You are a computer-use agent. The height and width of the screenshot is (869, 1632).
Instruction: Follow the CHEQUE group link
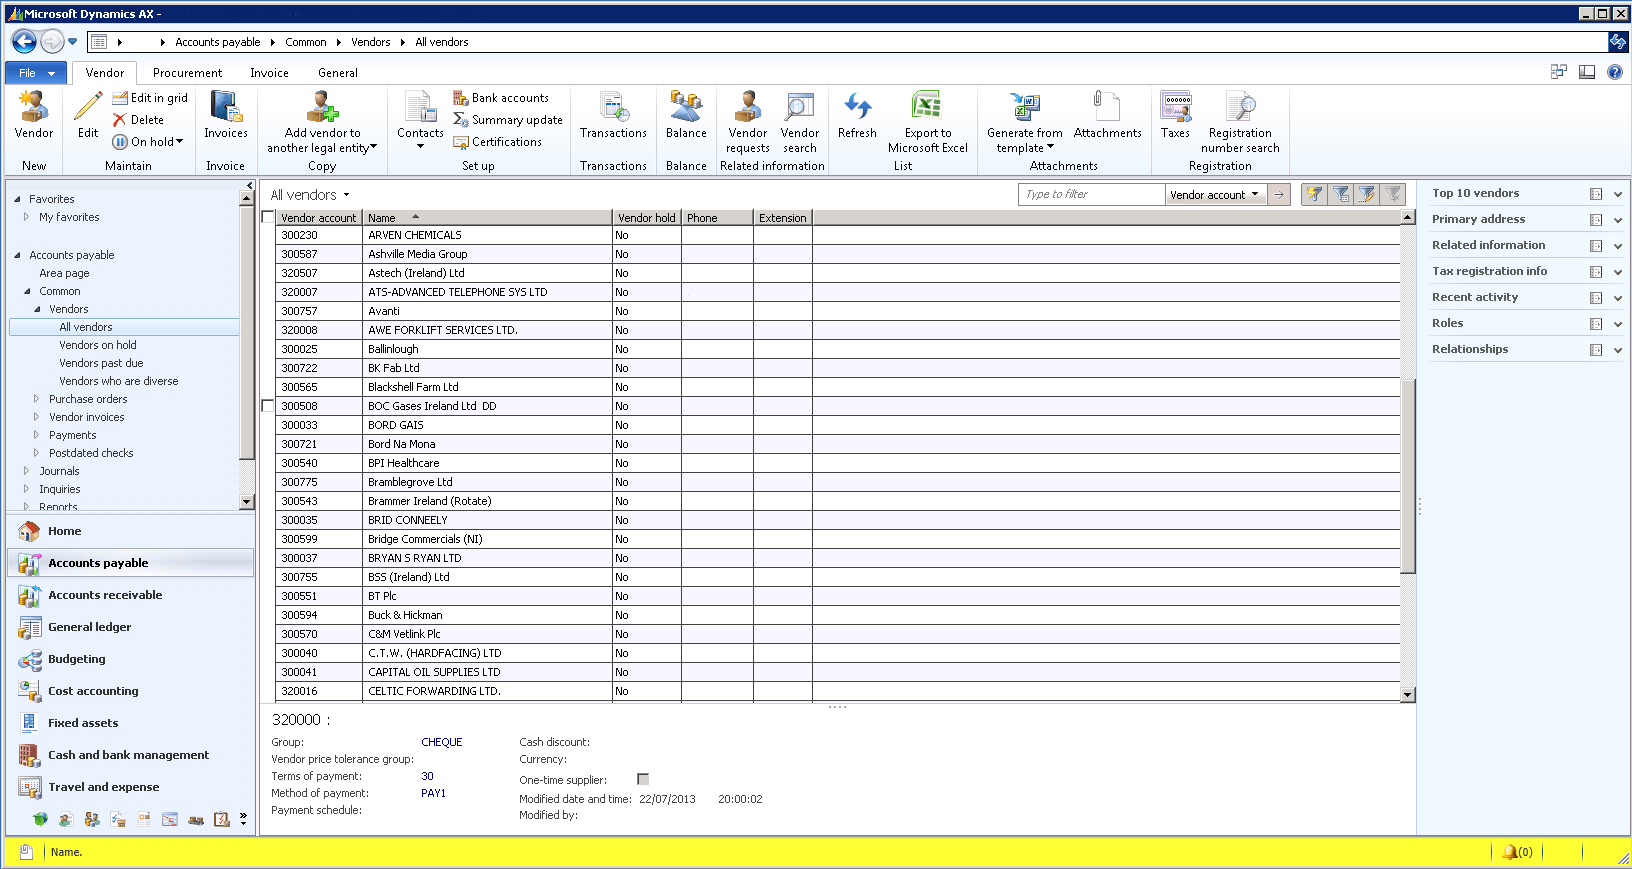(441, 742)
